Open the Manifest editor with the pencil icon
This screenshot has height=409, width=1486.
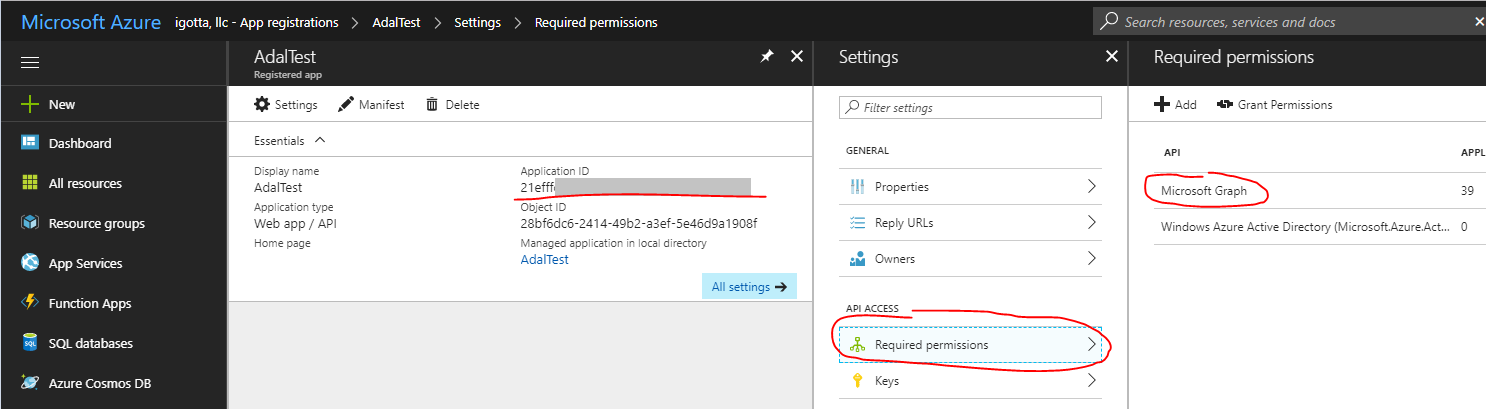tap(371, 105)
